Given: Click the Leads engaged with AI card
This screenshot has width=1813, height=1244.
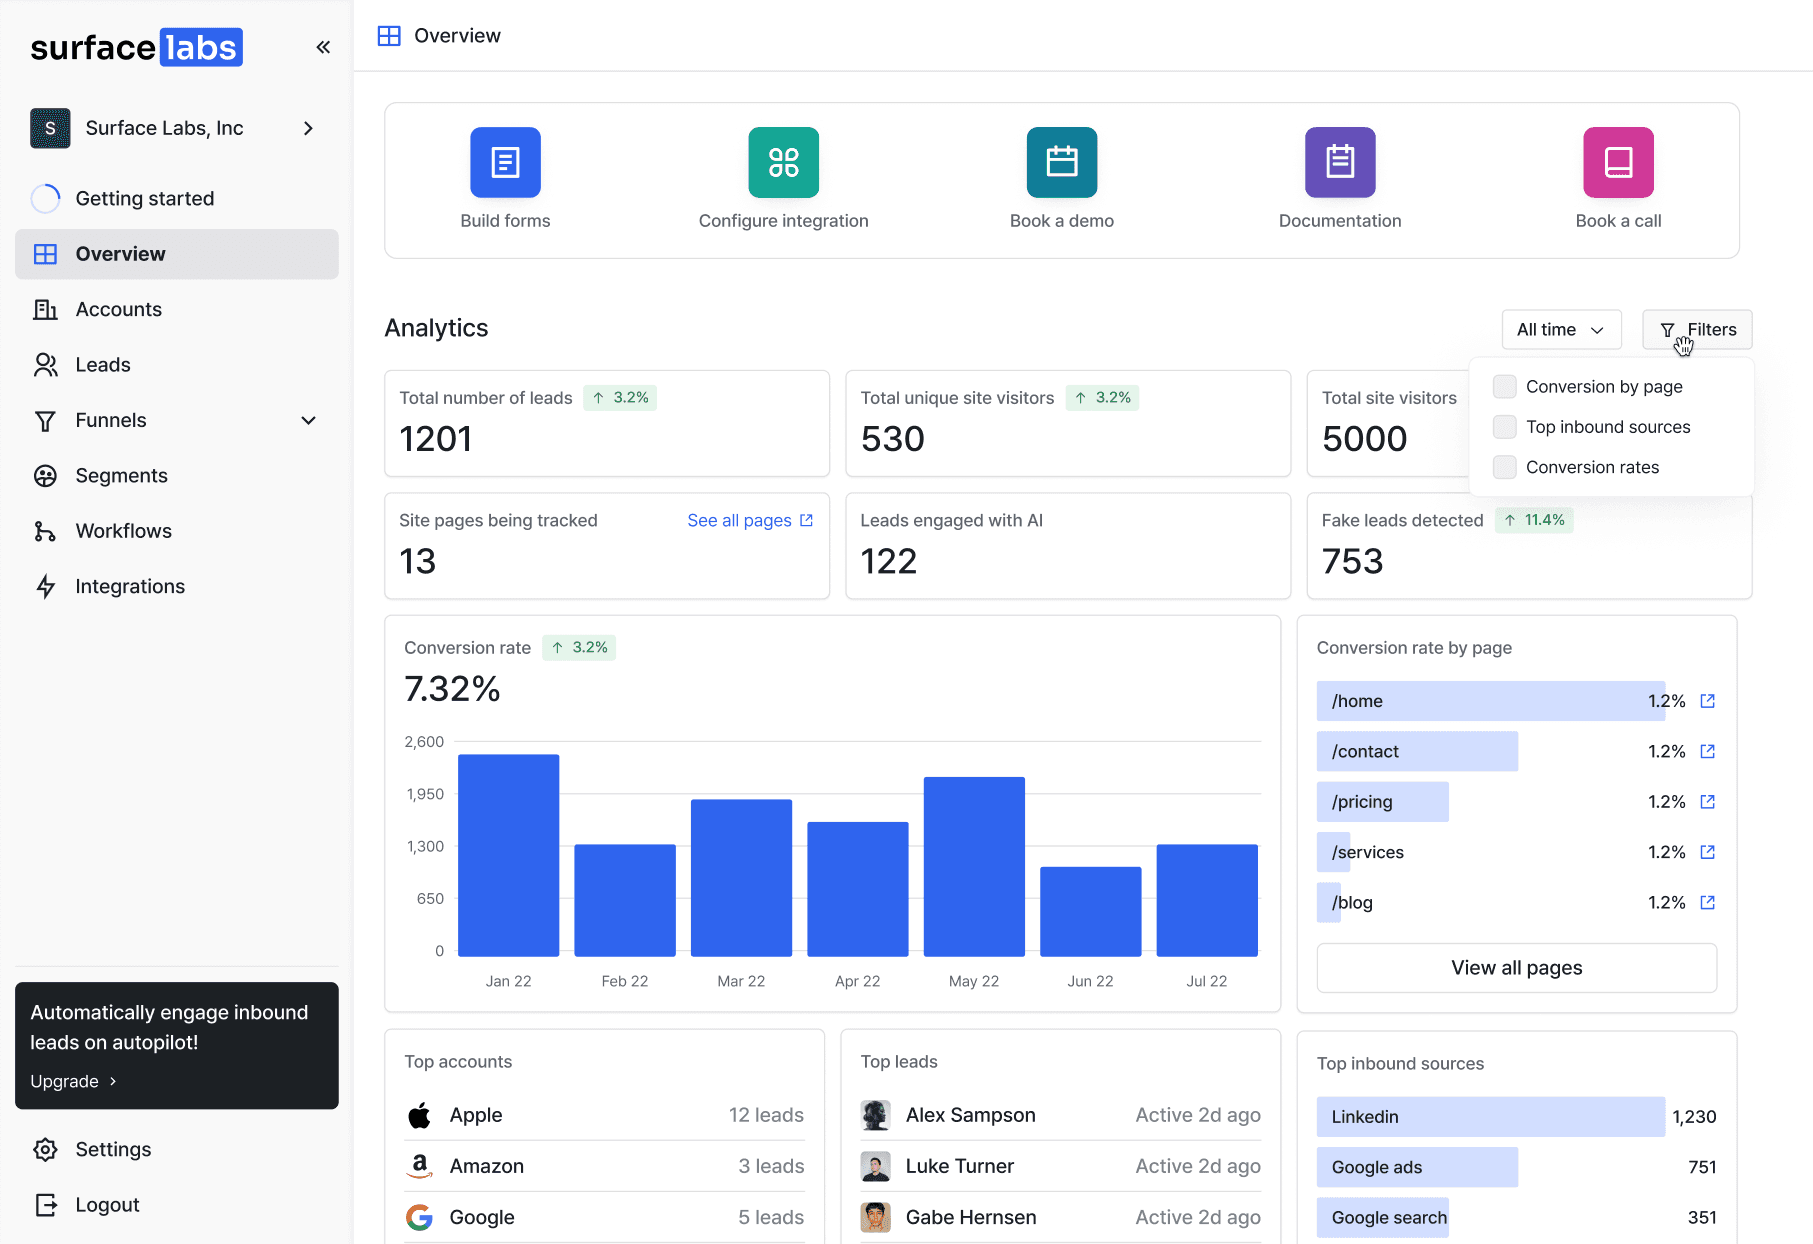Looking at the screenshot, I should coord(1068,546).
